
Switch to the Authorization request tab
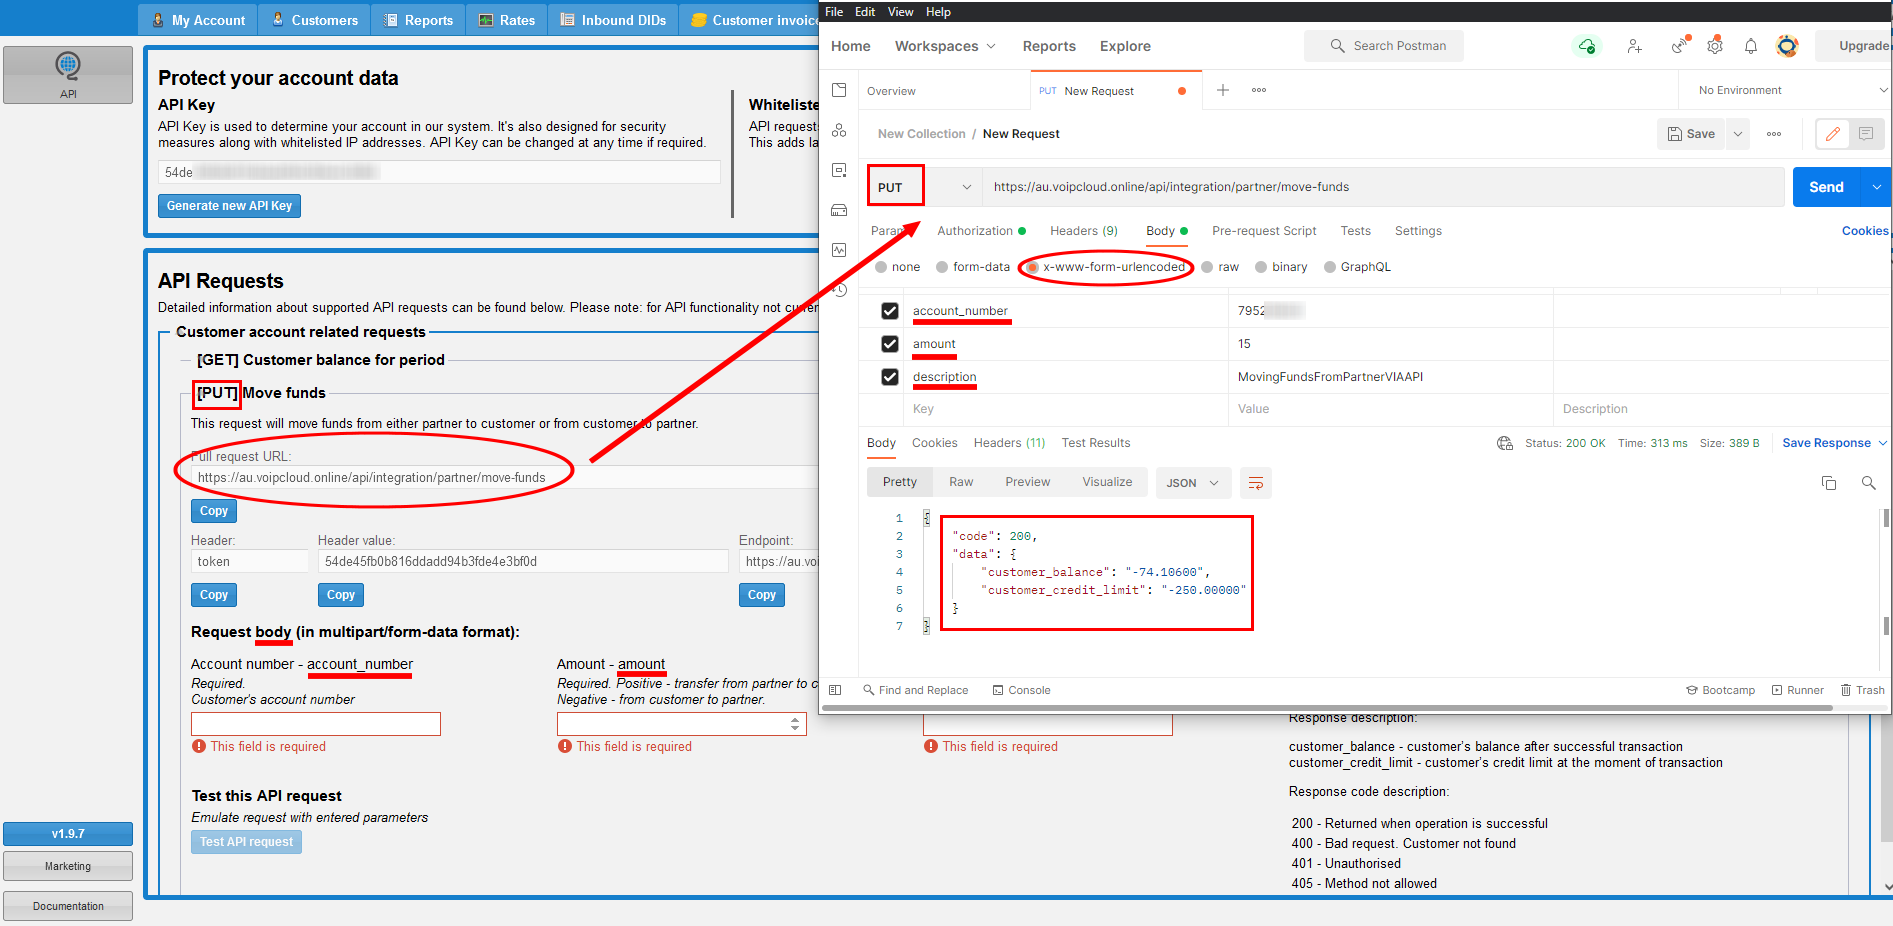[981, 231]
